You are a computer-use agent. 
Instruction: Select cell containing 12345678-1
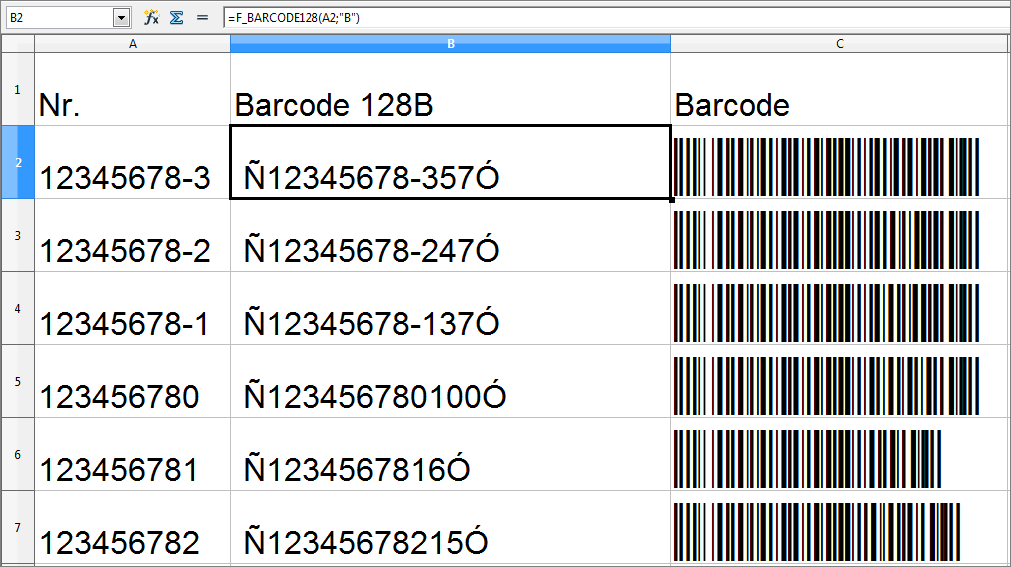click(132, 308)
